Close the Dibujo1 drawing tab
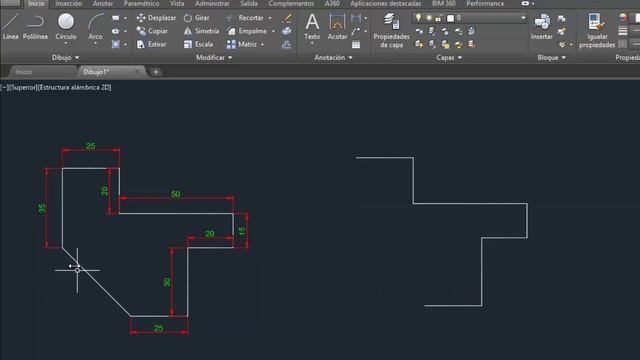This screenshot has height=360, width=640. pos(137,71)
